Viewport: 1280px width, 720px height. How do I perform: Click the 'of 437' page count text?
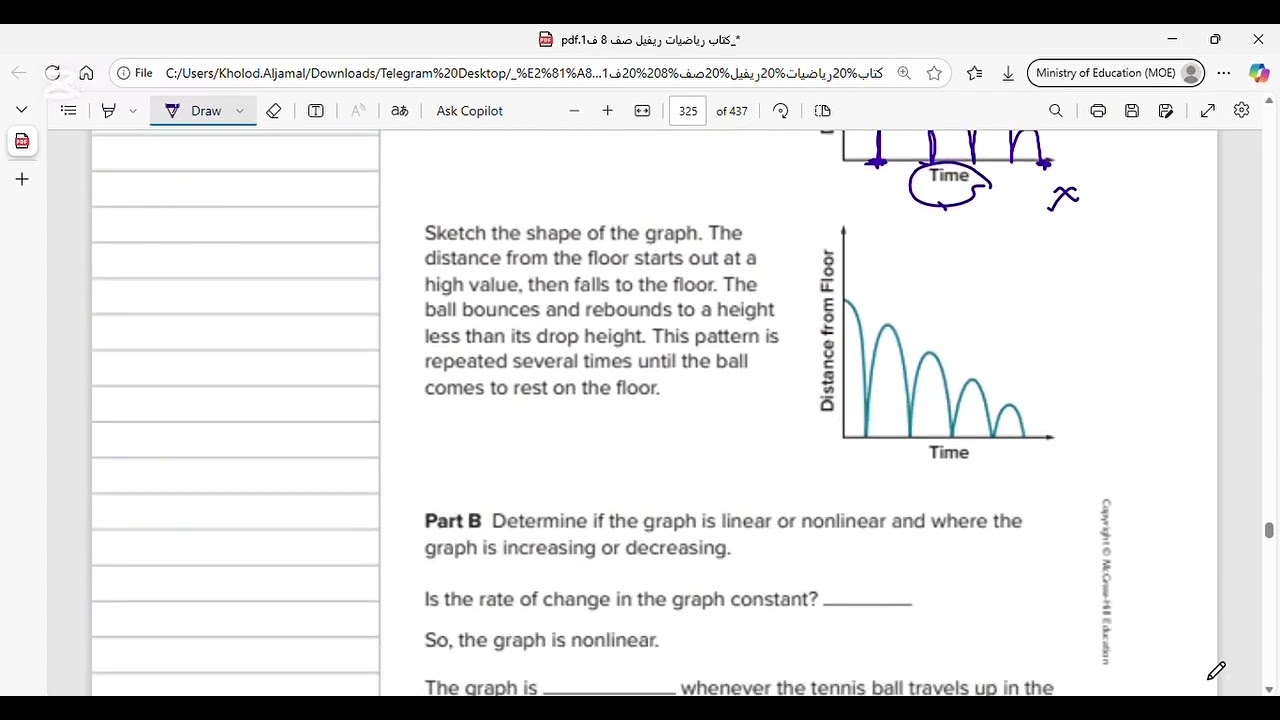[732, 111]
